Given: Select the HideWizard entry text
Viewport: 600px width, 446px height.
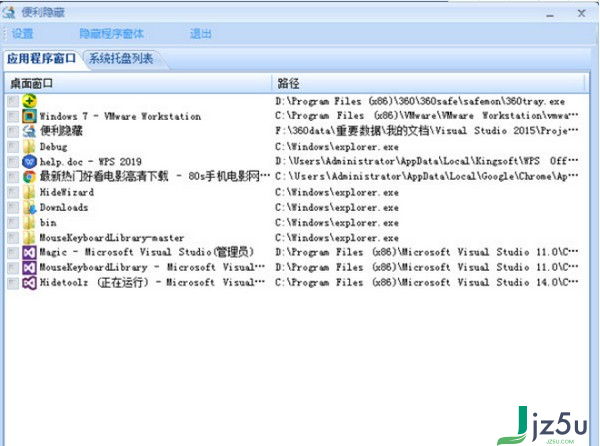Looking at the screenshot, I should coord(67,192).
